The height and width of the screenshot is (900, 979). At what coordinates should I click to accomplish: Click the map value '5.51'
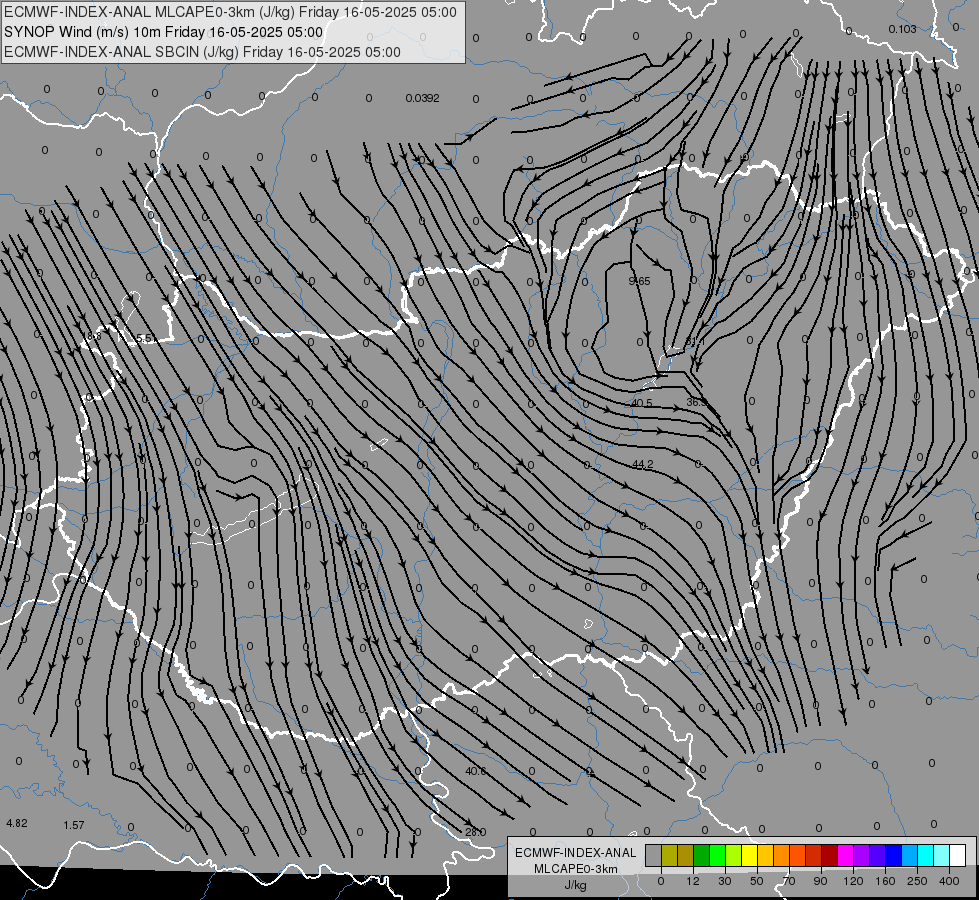tap(145, 339)
